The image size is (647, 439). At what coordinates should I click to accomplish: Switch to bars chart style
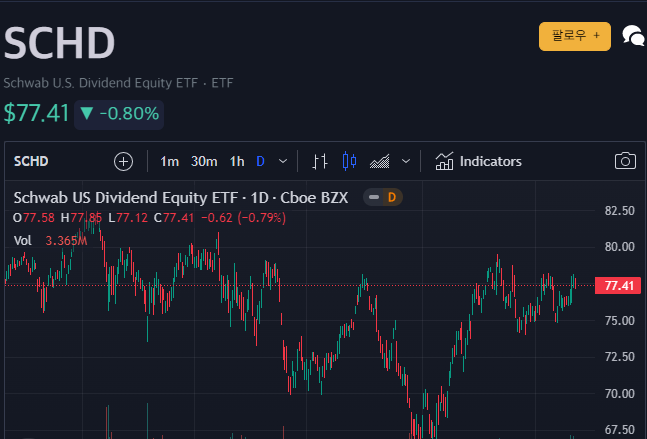click(x=319, y=161)
